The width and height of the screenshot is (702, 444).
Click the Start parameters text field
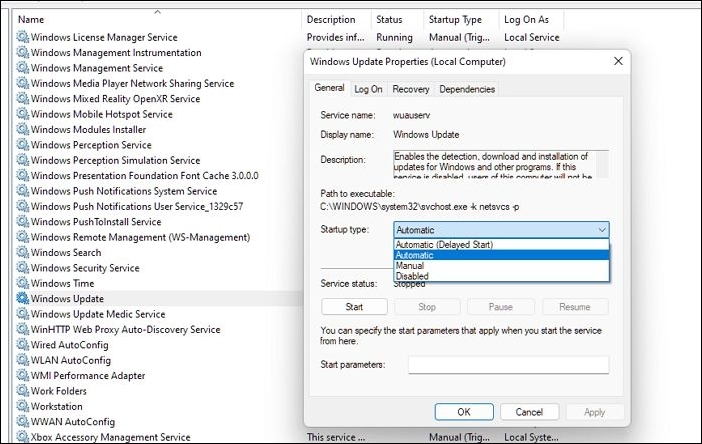click(508, 365)
